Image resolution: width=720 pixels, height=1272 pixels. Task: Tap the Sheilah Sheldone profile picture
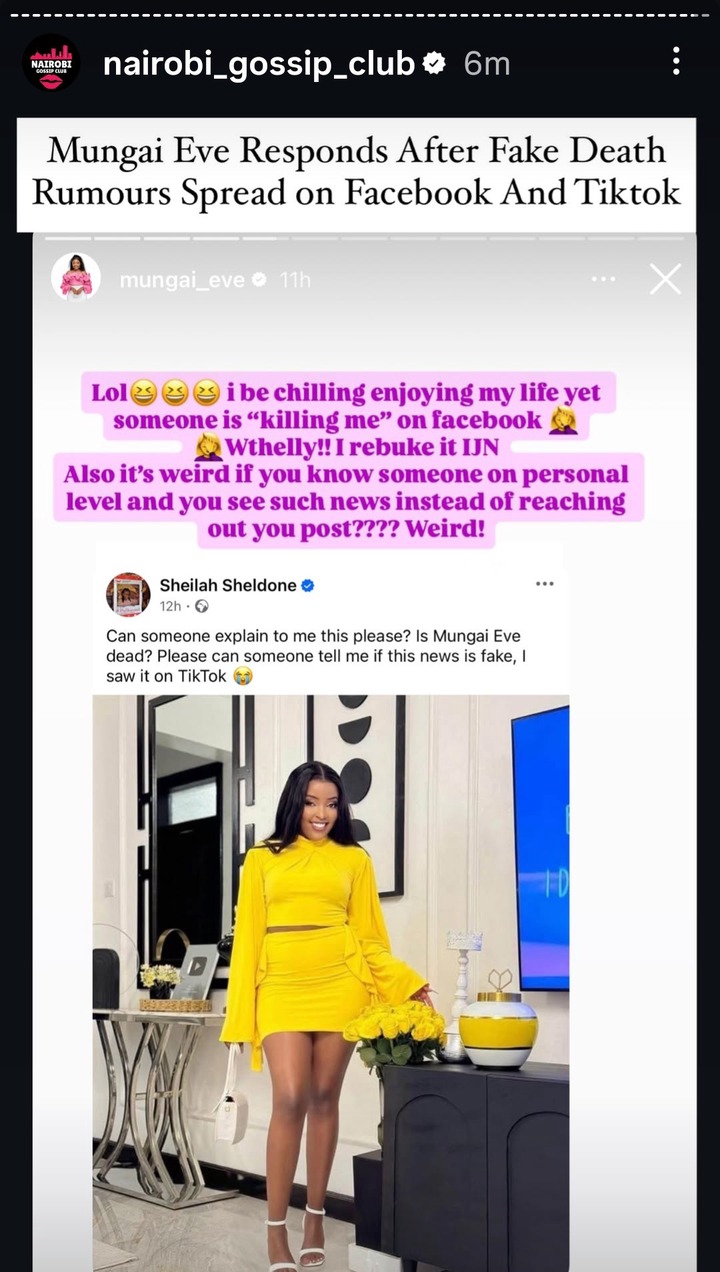tap(128, 595)
